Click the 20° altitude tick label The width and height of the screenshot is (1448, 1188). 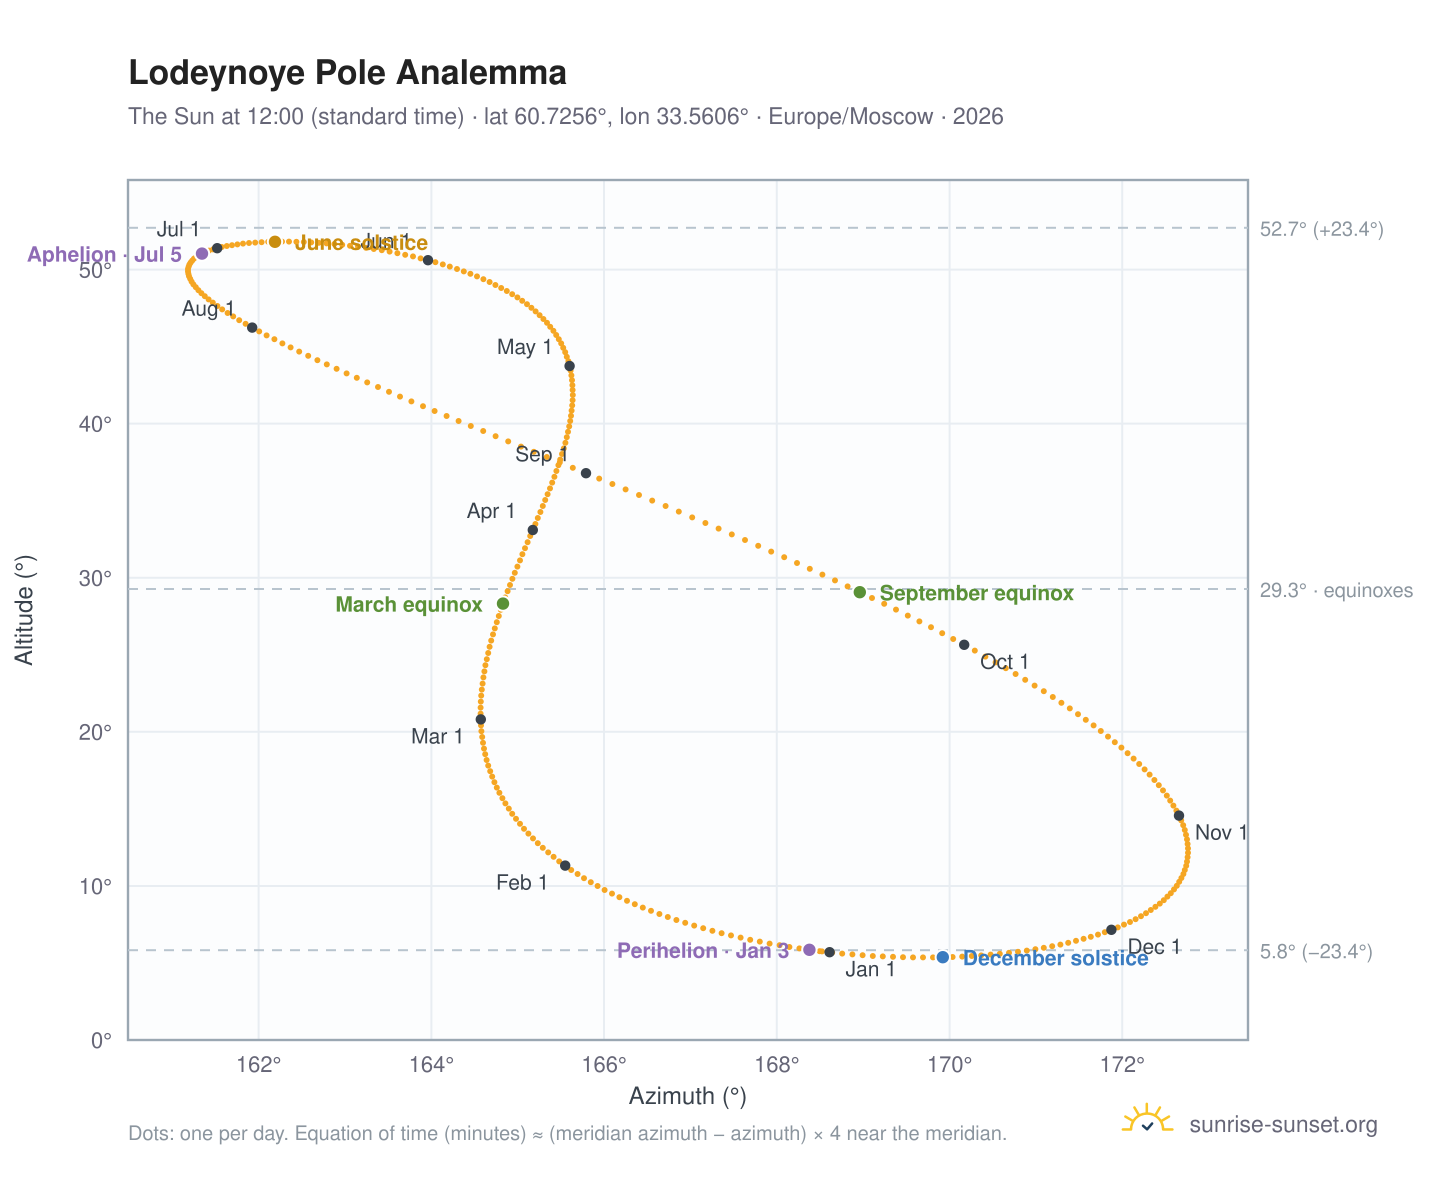(97, 733)
